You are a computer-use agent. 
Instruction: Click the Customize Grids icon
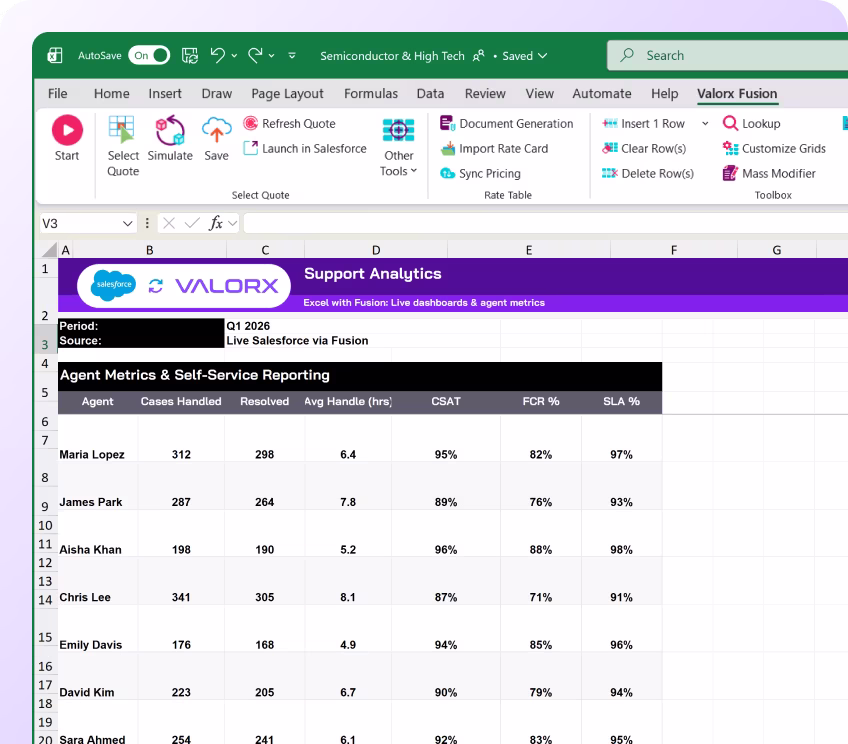click(x=730, y=148)
